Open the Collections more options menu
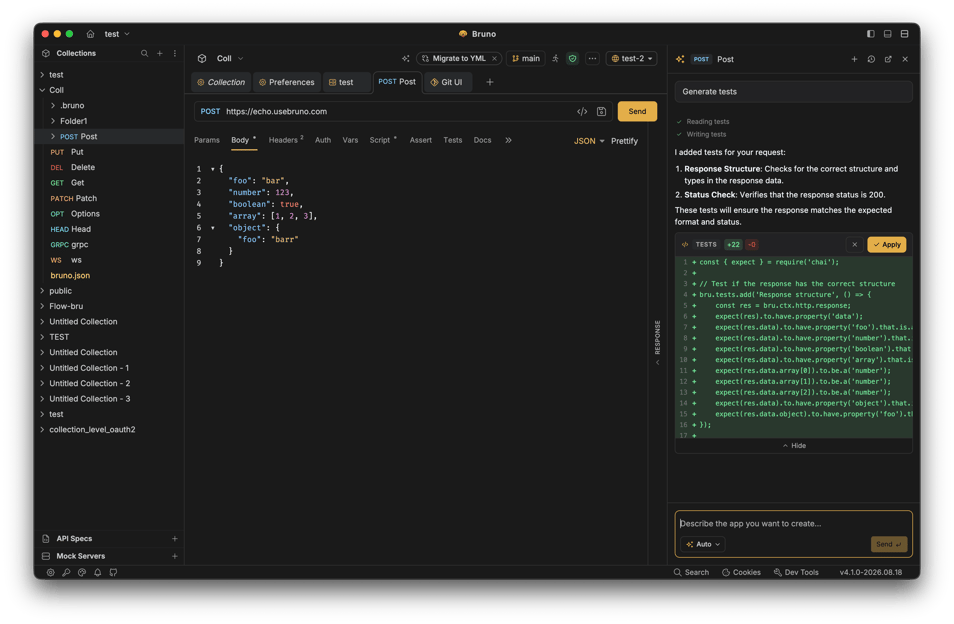Image resolution: width=954 pixels, height=624 pixels. (175, 54)
